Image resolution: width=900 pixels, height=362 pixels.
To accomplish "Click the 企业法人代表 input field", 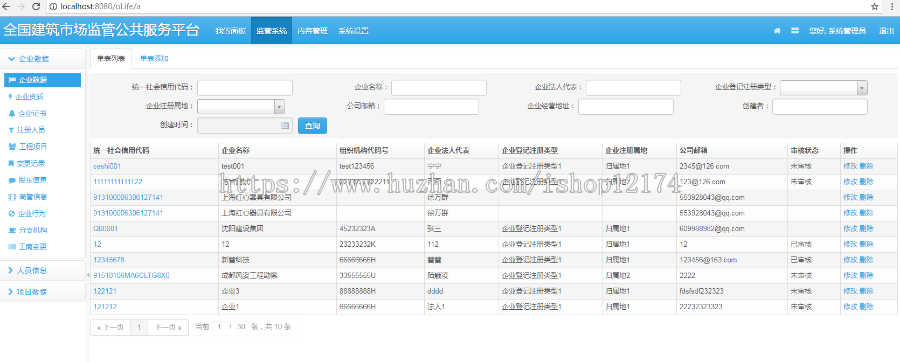I will coord(633,88).
